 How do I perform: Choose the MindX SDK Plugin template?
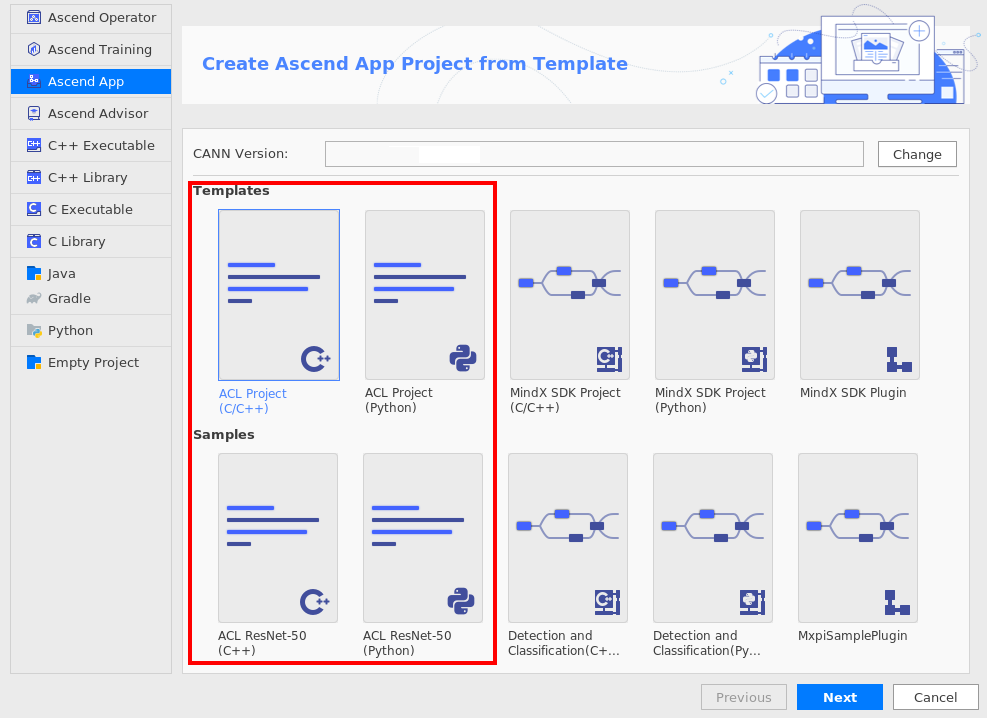(859, 294)
